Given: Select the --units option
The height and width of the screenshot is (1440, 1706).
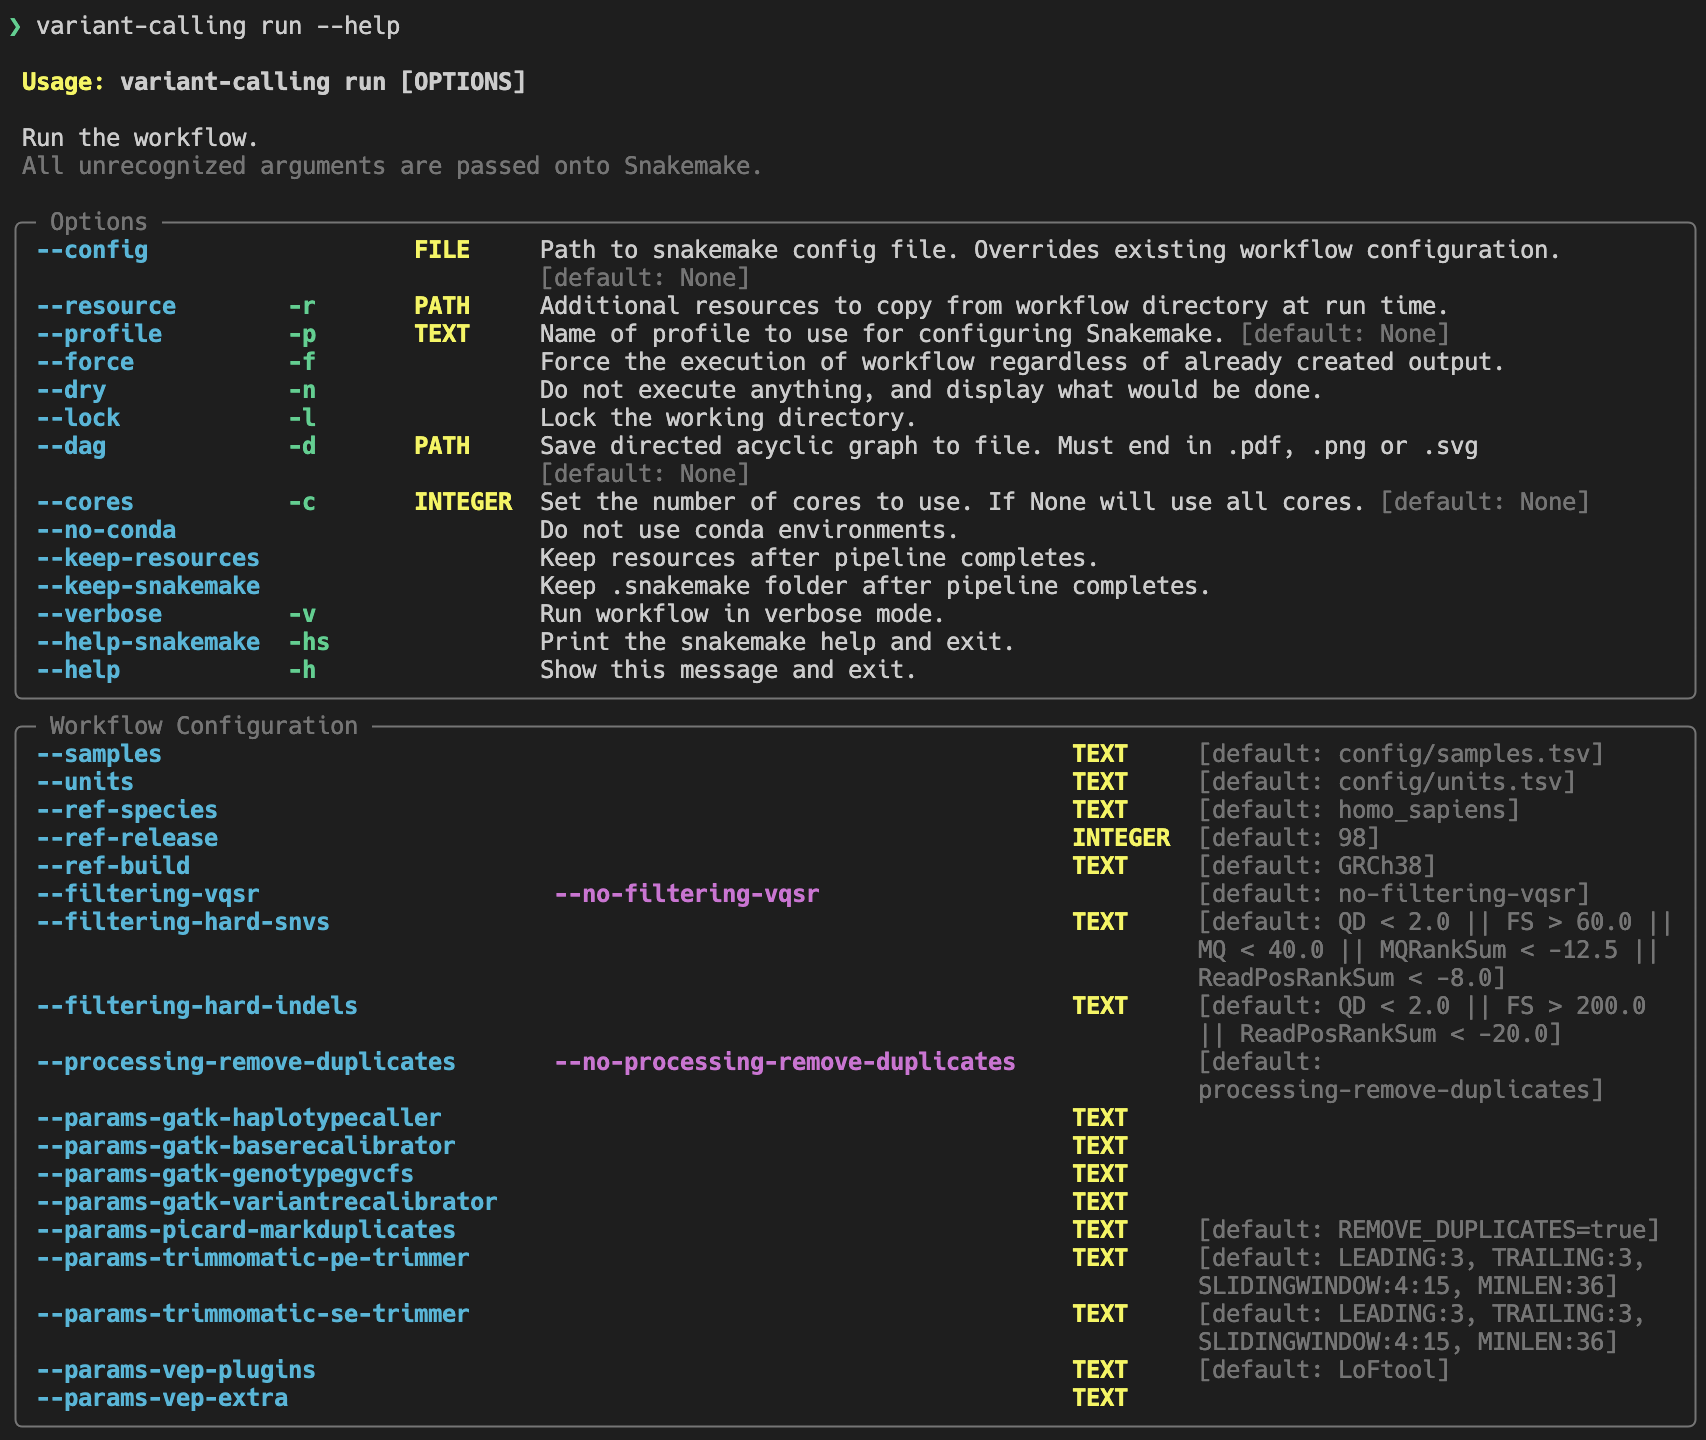Looking at the screenshot, I should coord(85,782).
